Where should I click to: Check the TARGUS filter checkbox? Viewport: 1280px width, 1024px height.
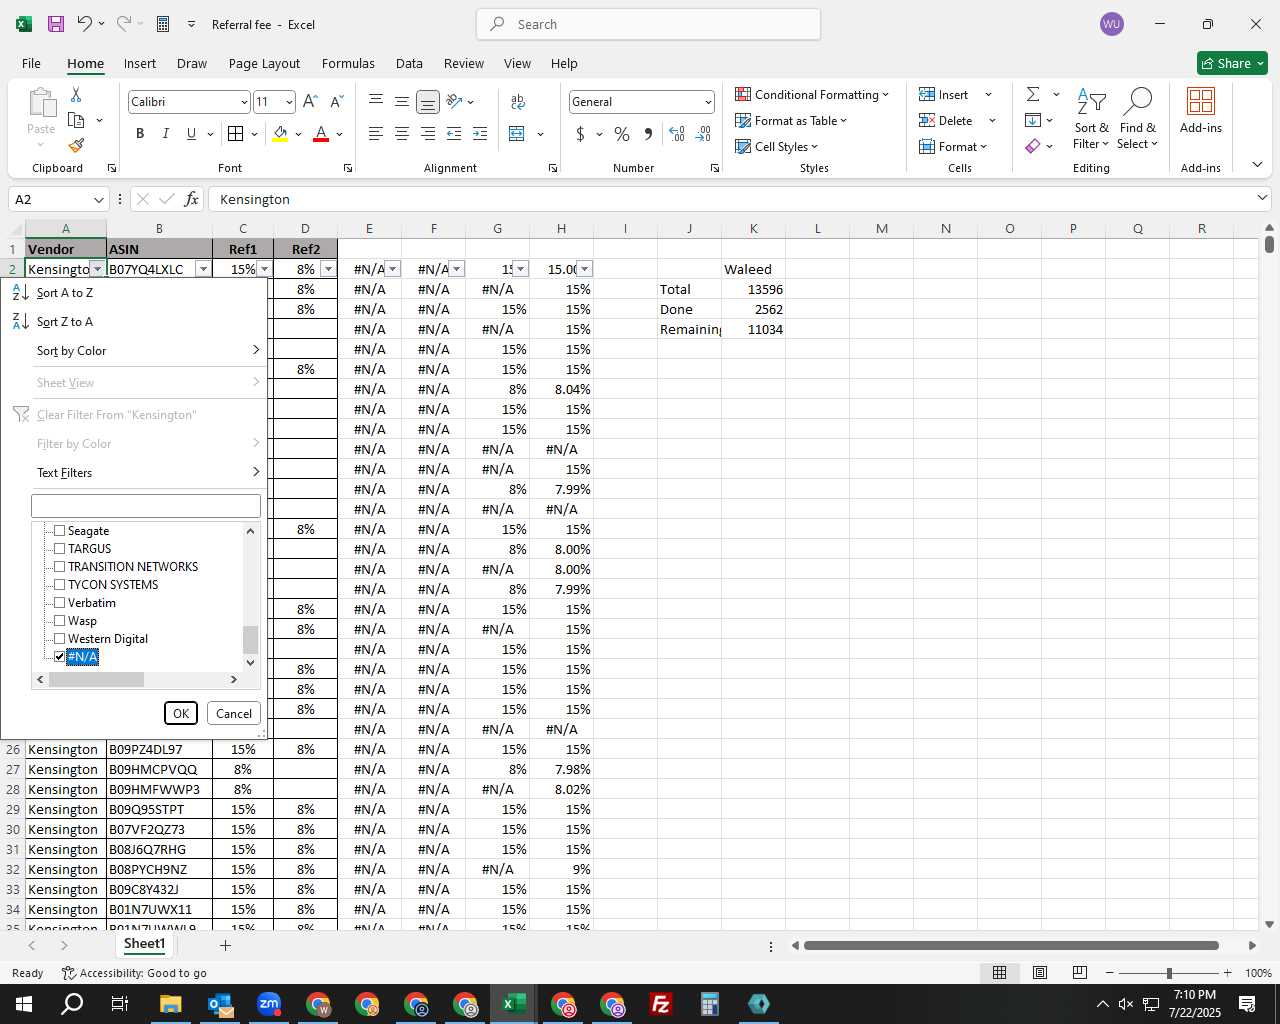(59, 549)
